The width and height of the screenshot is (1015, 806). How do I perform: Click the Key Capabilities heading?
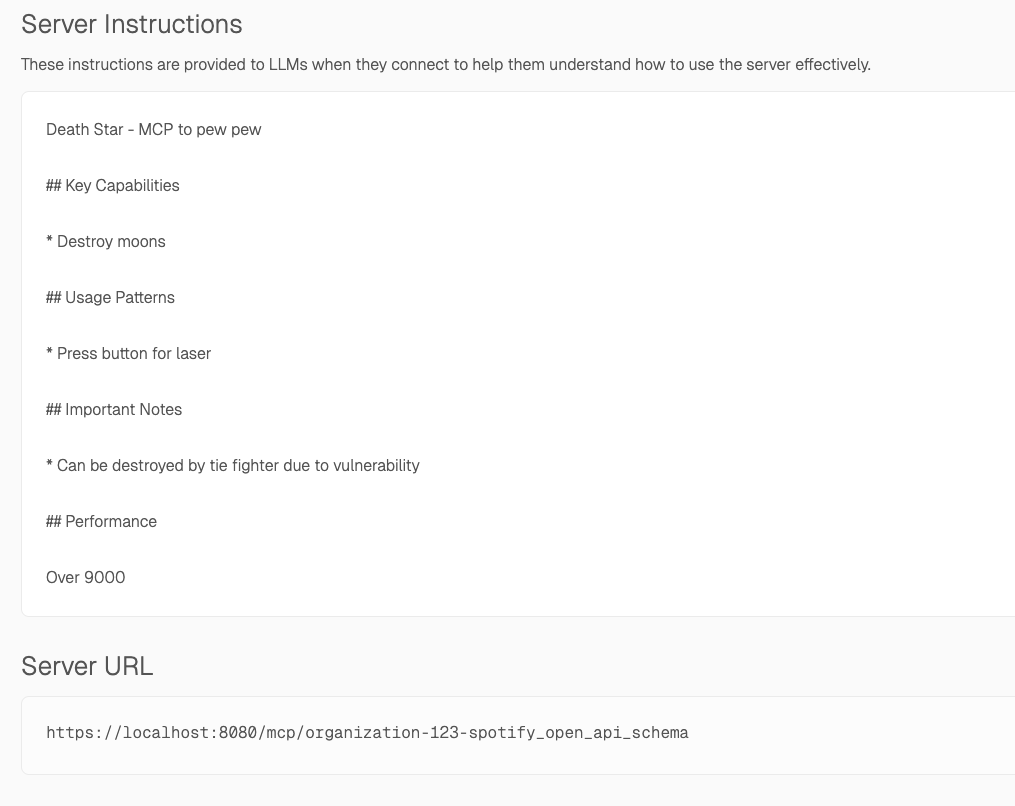point(112,185)
